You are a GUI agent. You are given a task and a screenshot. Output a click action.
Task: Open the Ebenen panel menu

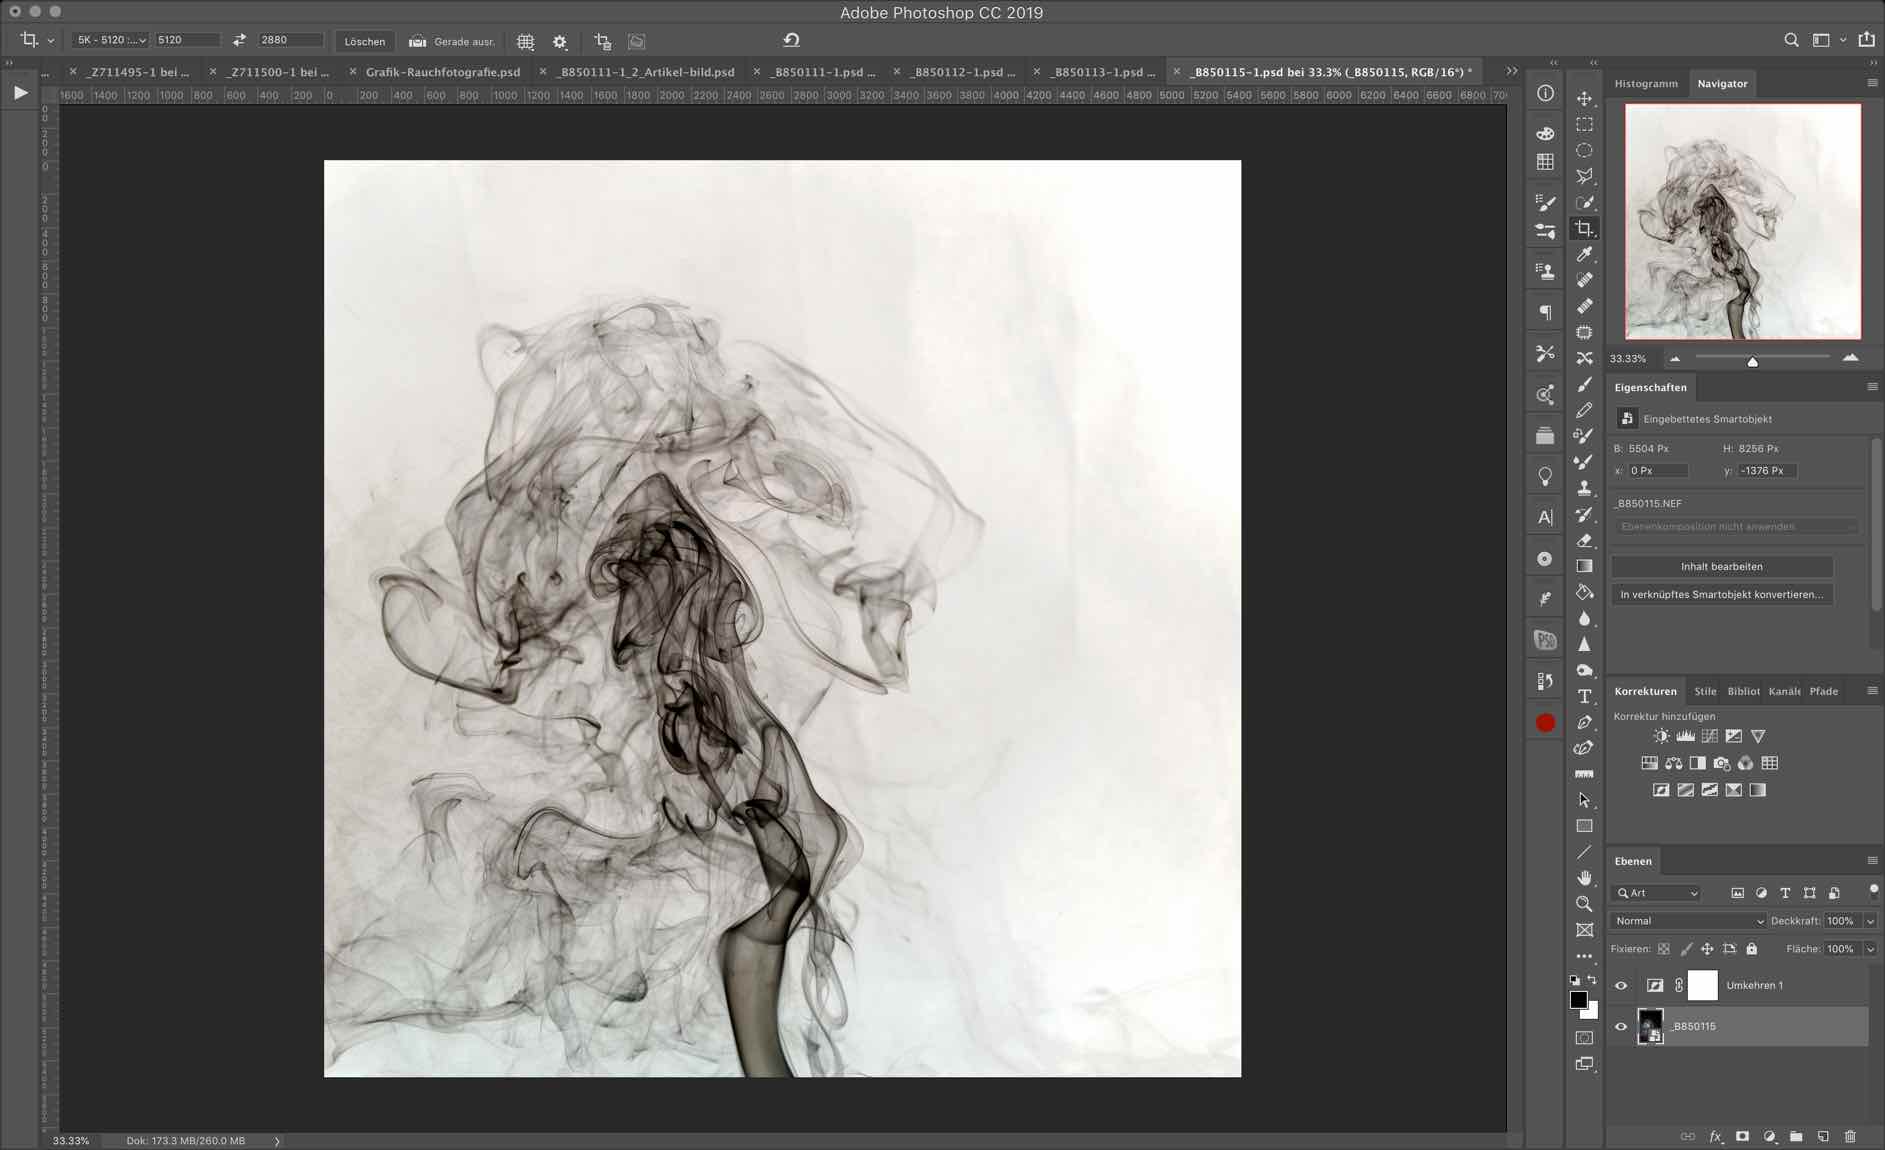coord(1872,860)
